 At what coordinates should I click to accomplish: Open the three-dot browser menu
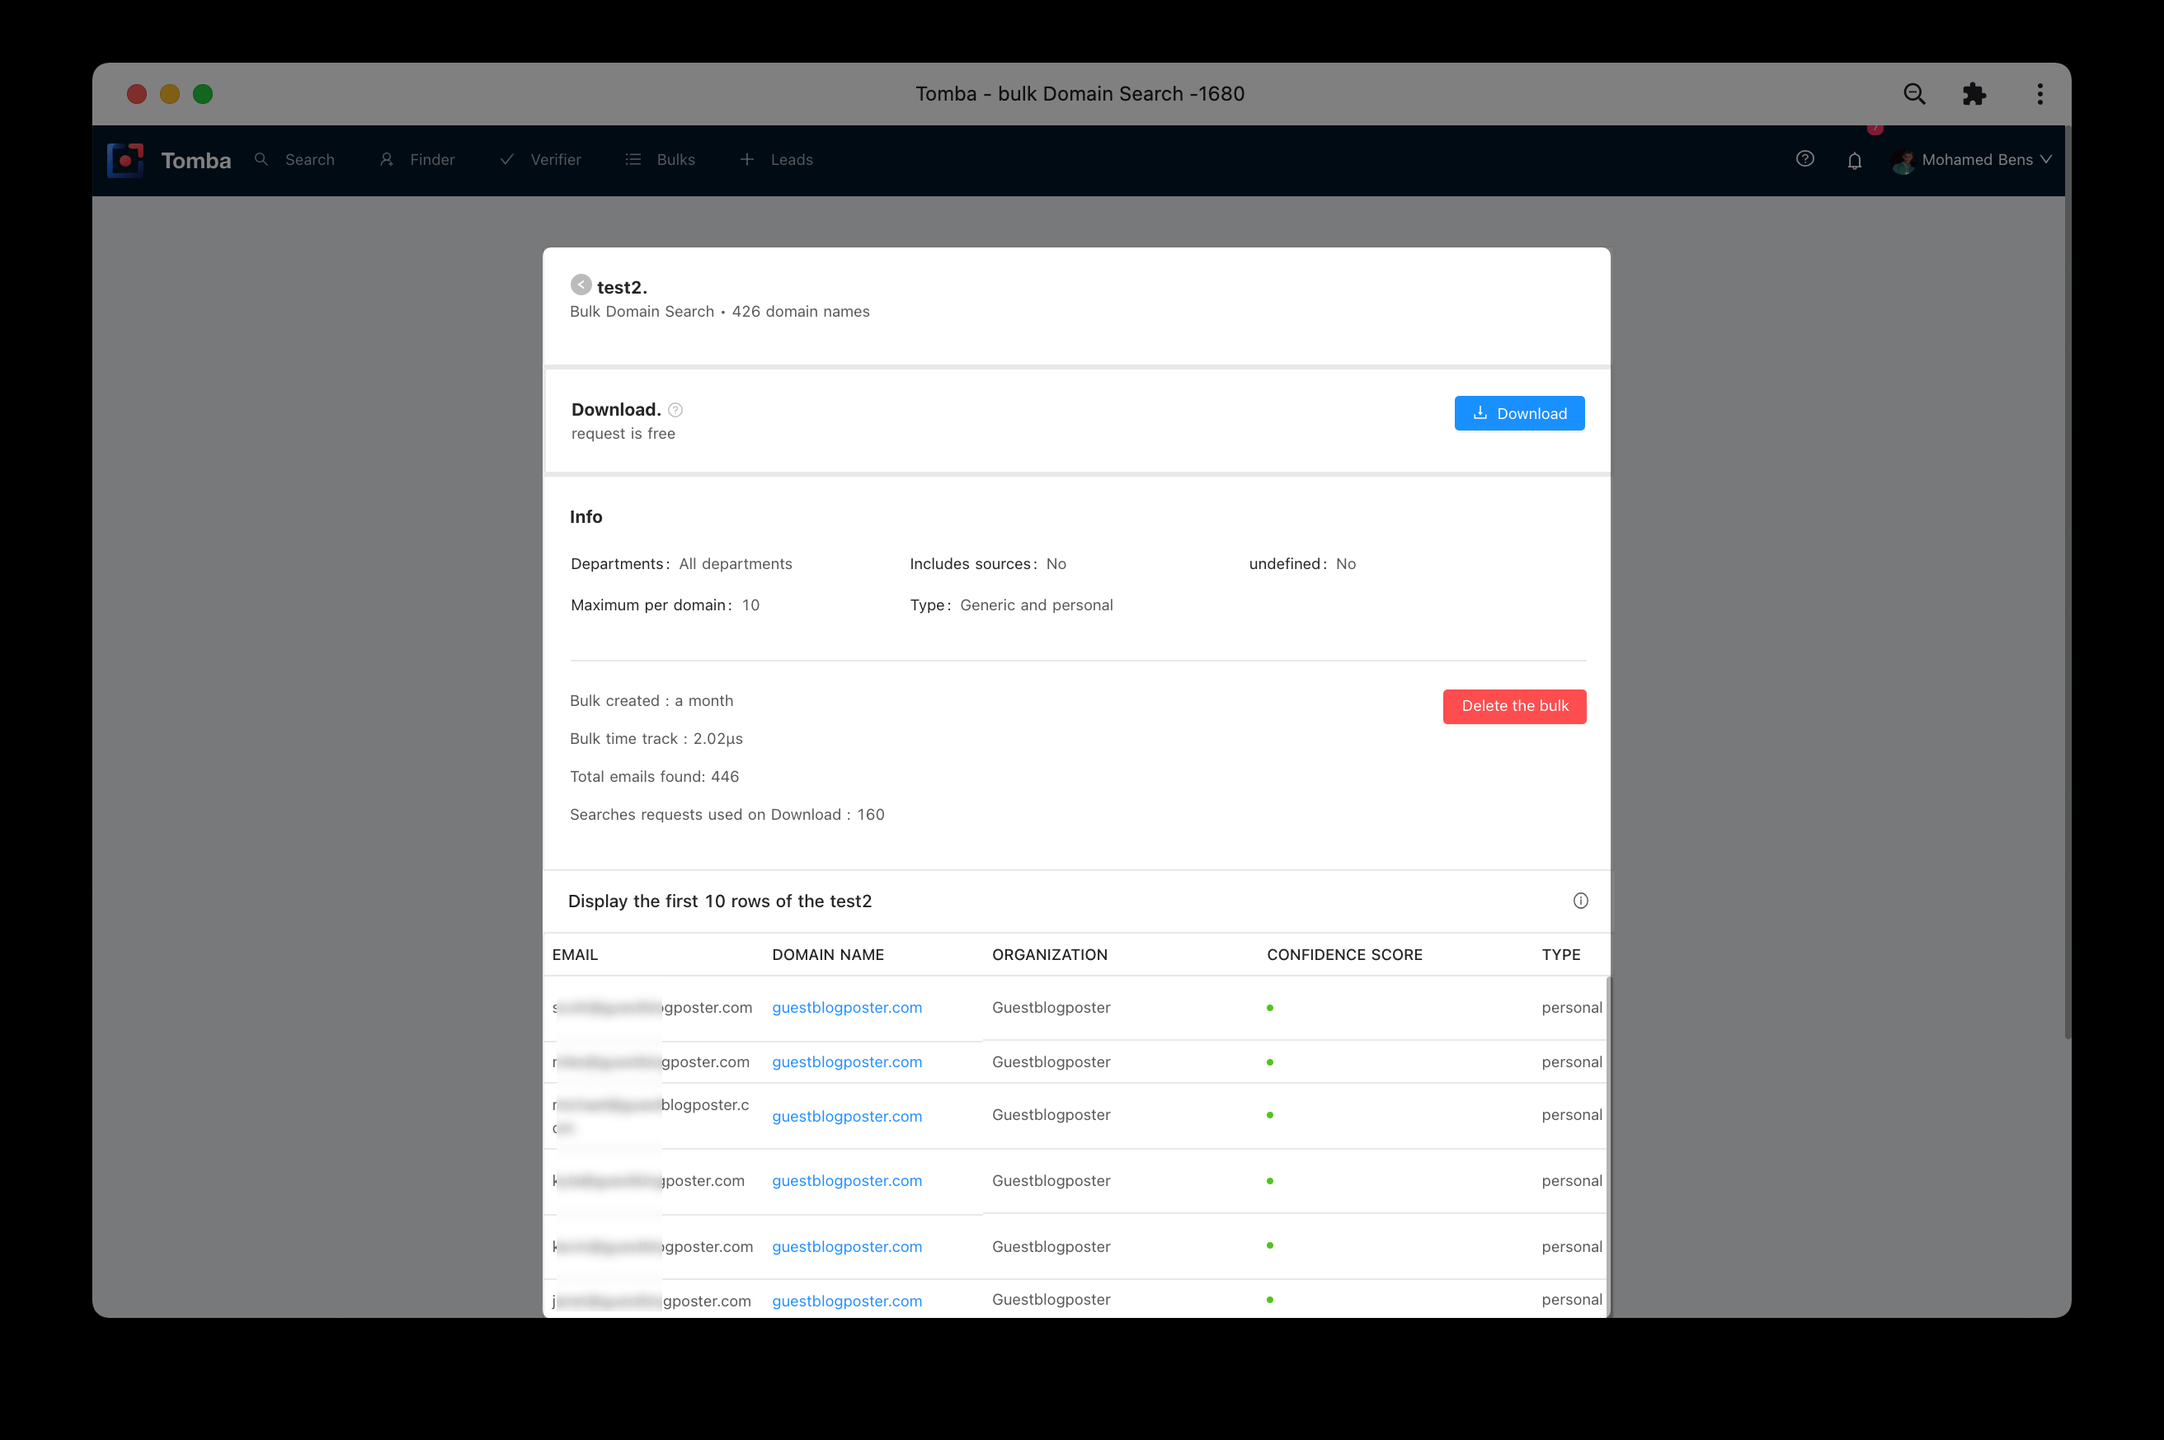(2040, 94)
